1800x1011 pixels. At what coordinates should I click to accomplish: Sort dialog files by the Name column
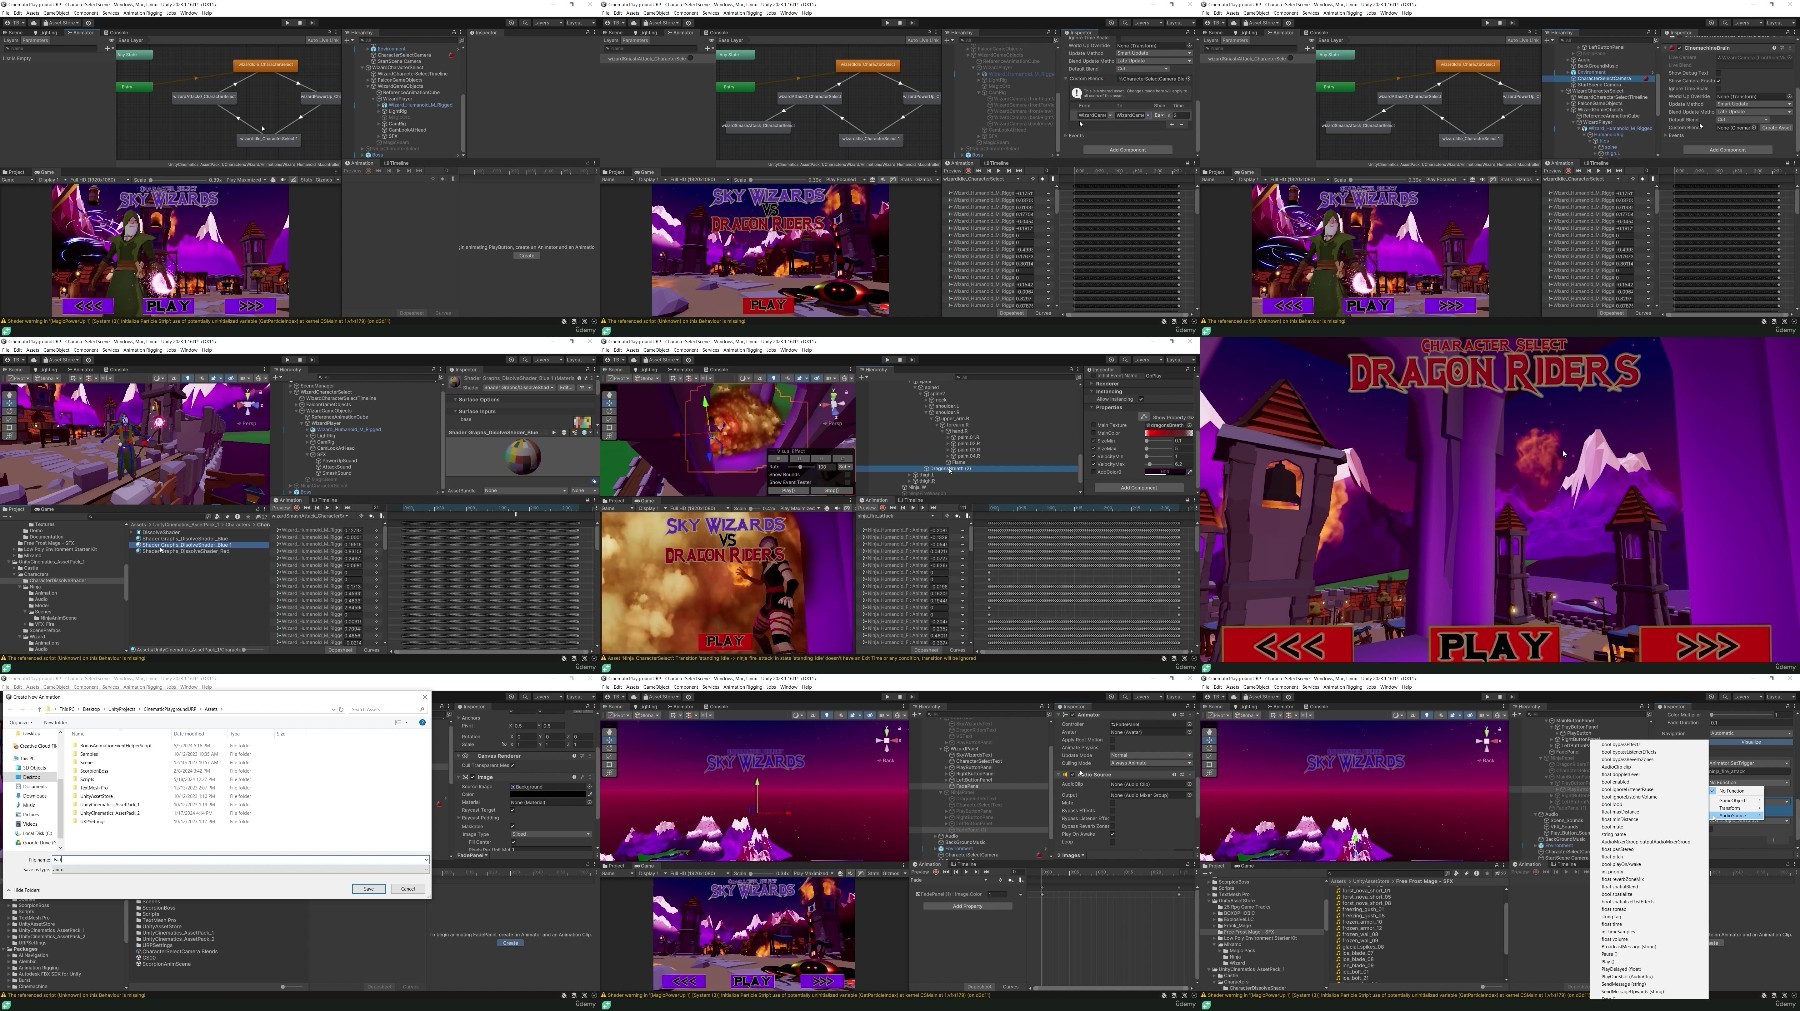pyautogui.click(x=78, y=734)
